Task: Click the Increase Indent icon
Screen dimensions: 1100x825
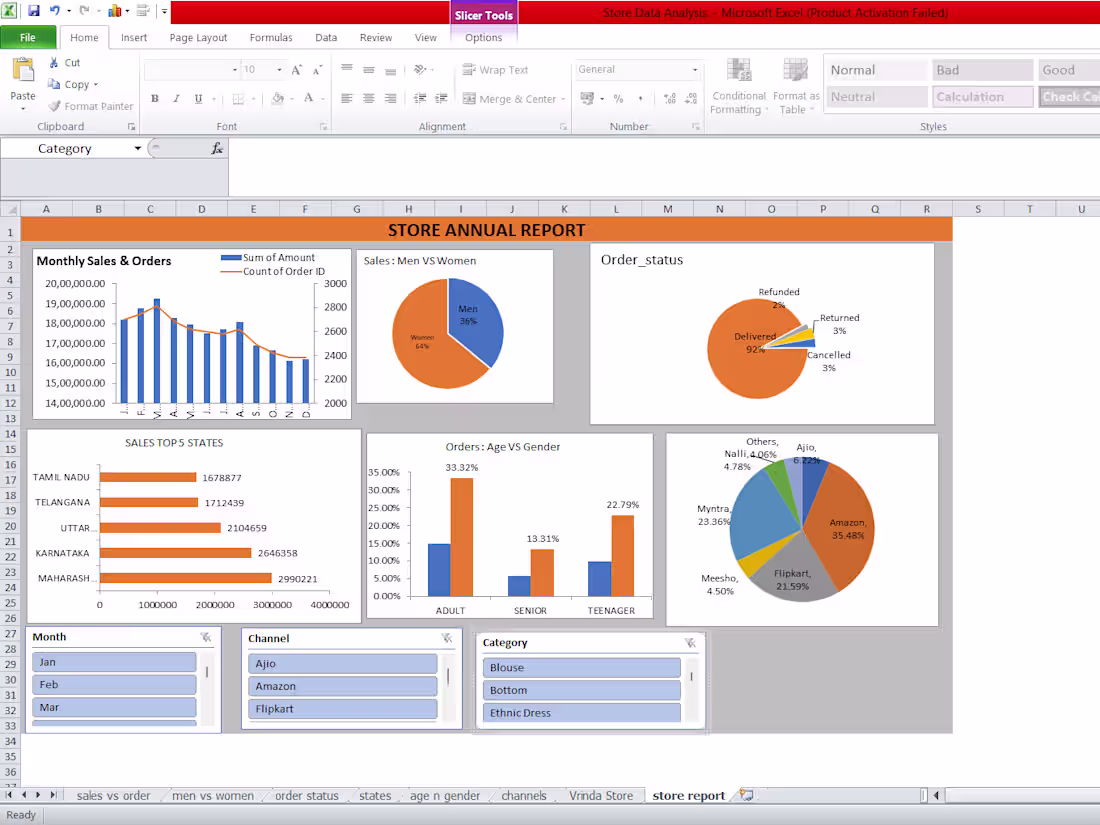Action: pos(441,98)
